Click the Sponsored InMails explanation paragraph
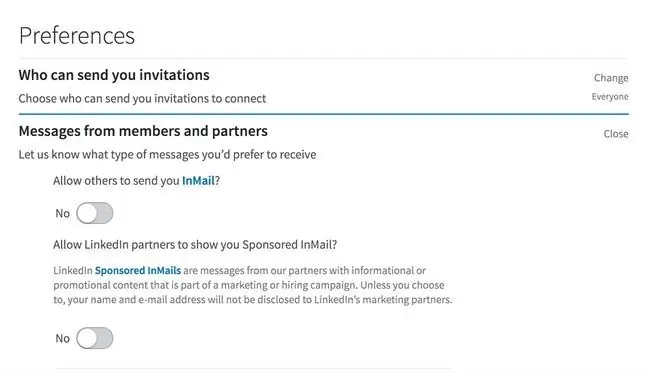650x373 pixels. (x=253, y=285)
